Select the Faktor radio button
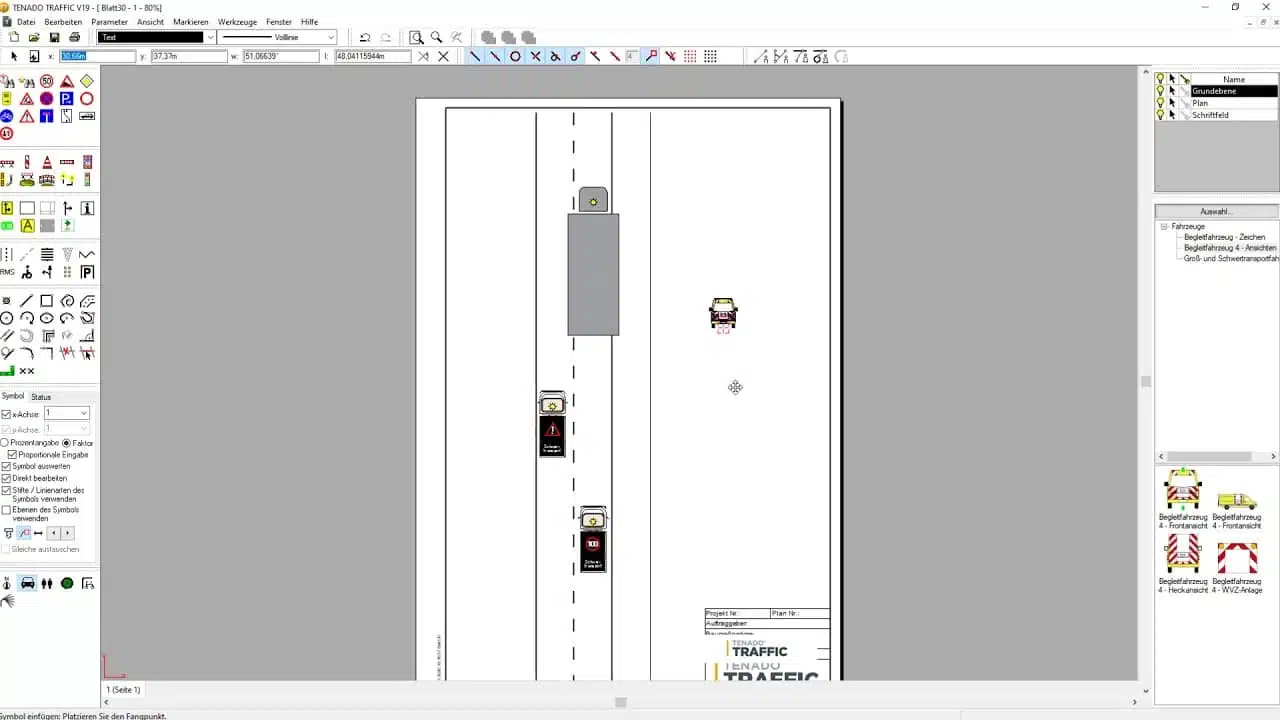The height and width of the screenshot is (720, 1280). tap(67, 442)
